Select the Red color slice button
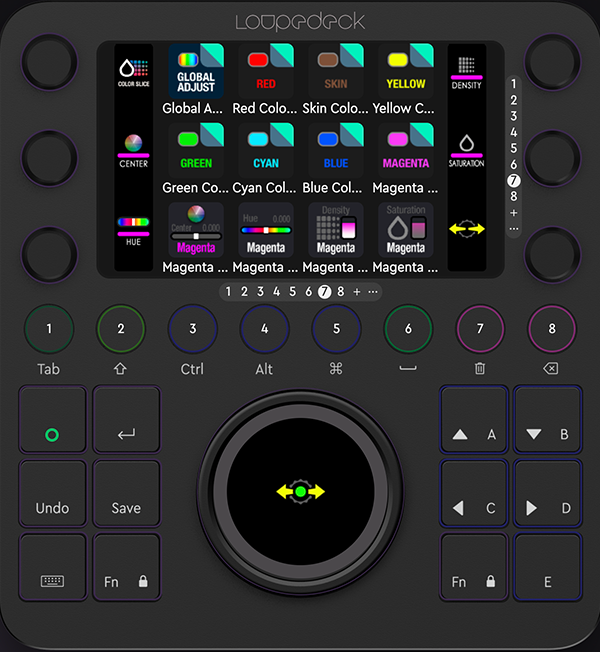 pos(266,71)
